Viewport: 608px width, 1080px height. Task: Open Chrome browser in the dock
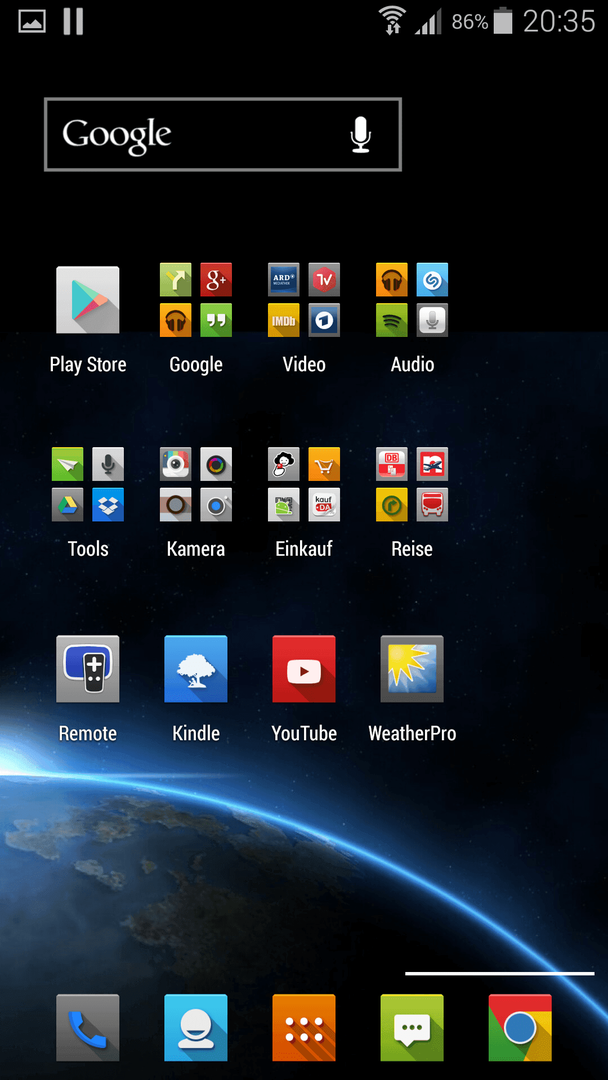coord(520,1028)
